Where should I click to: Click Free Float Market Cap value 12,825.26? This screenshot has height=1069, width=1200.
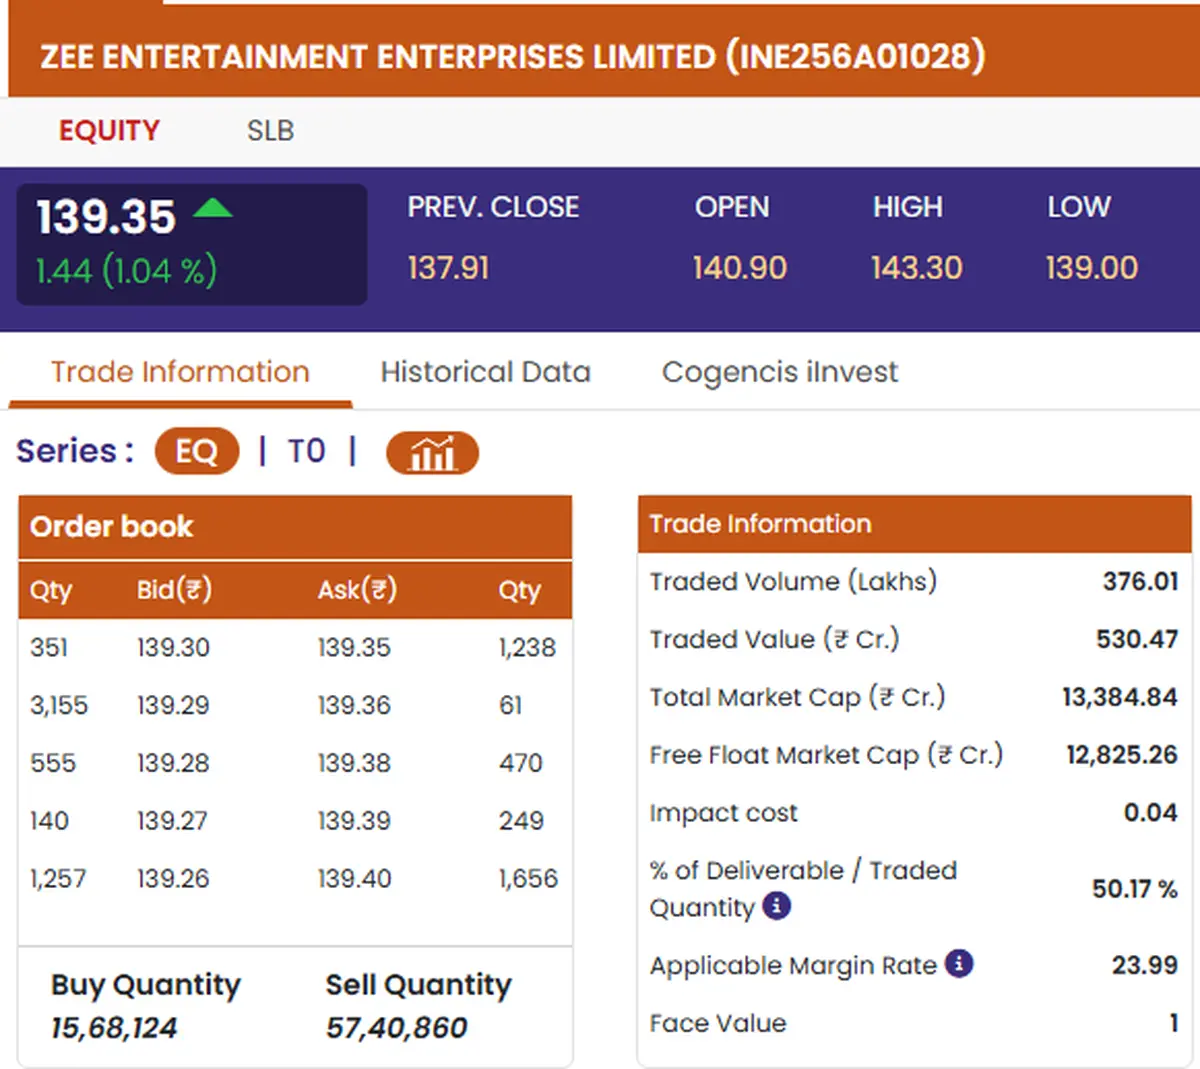(1122, 755)
